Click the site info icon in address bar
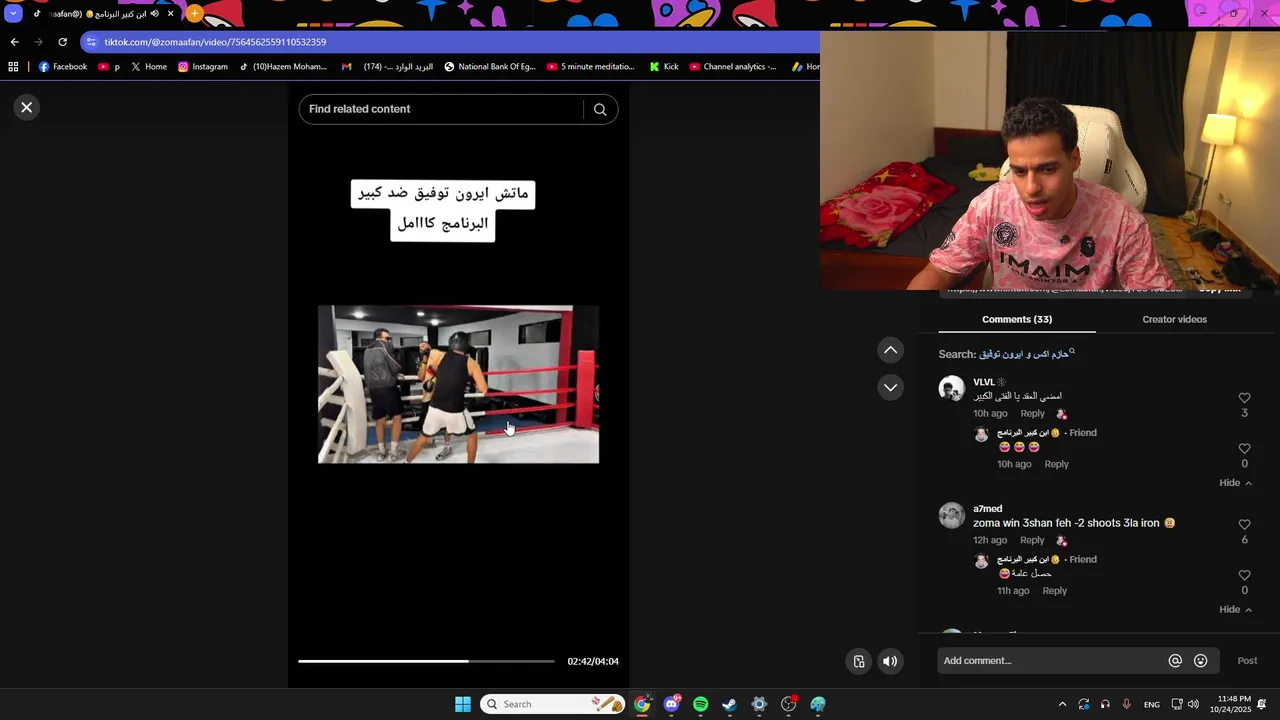 (91, 42)
